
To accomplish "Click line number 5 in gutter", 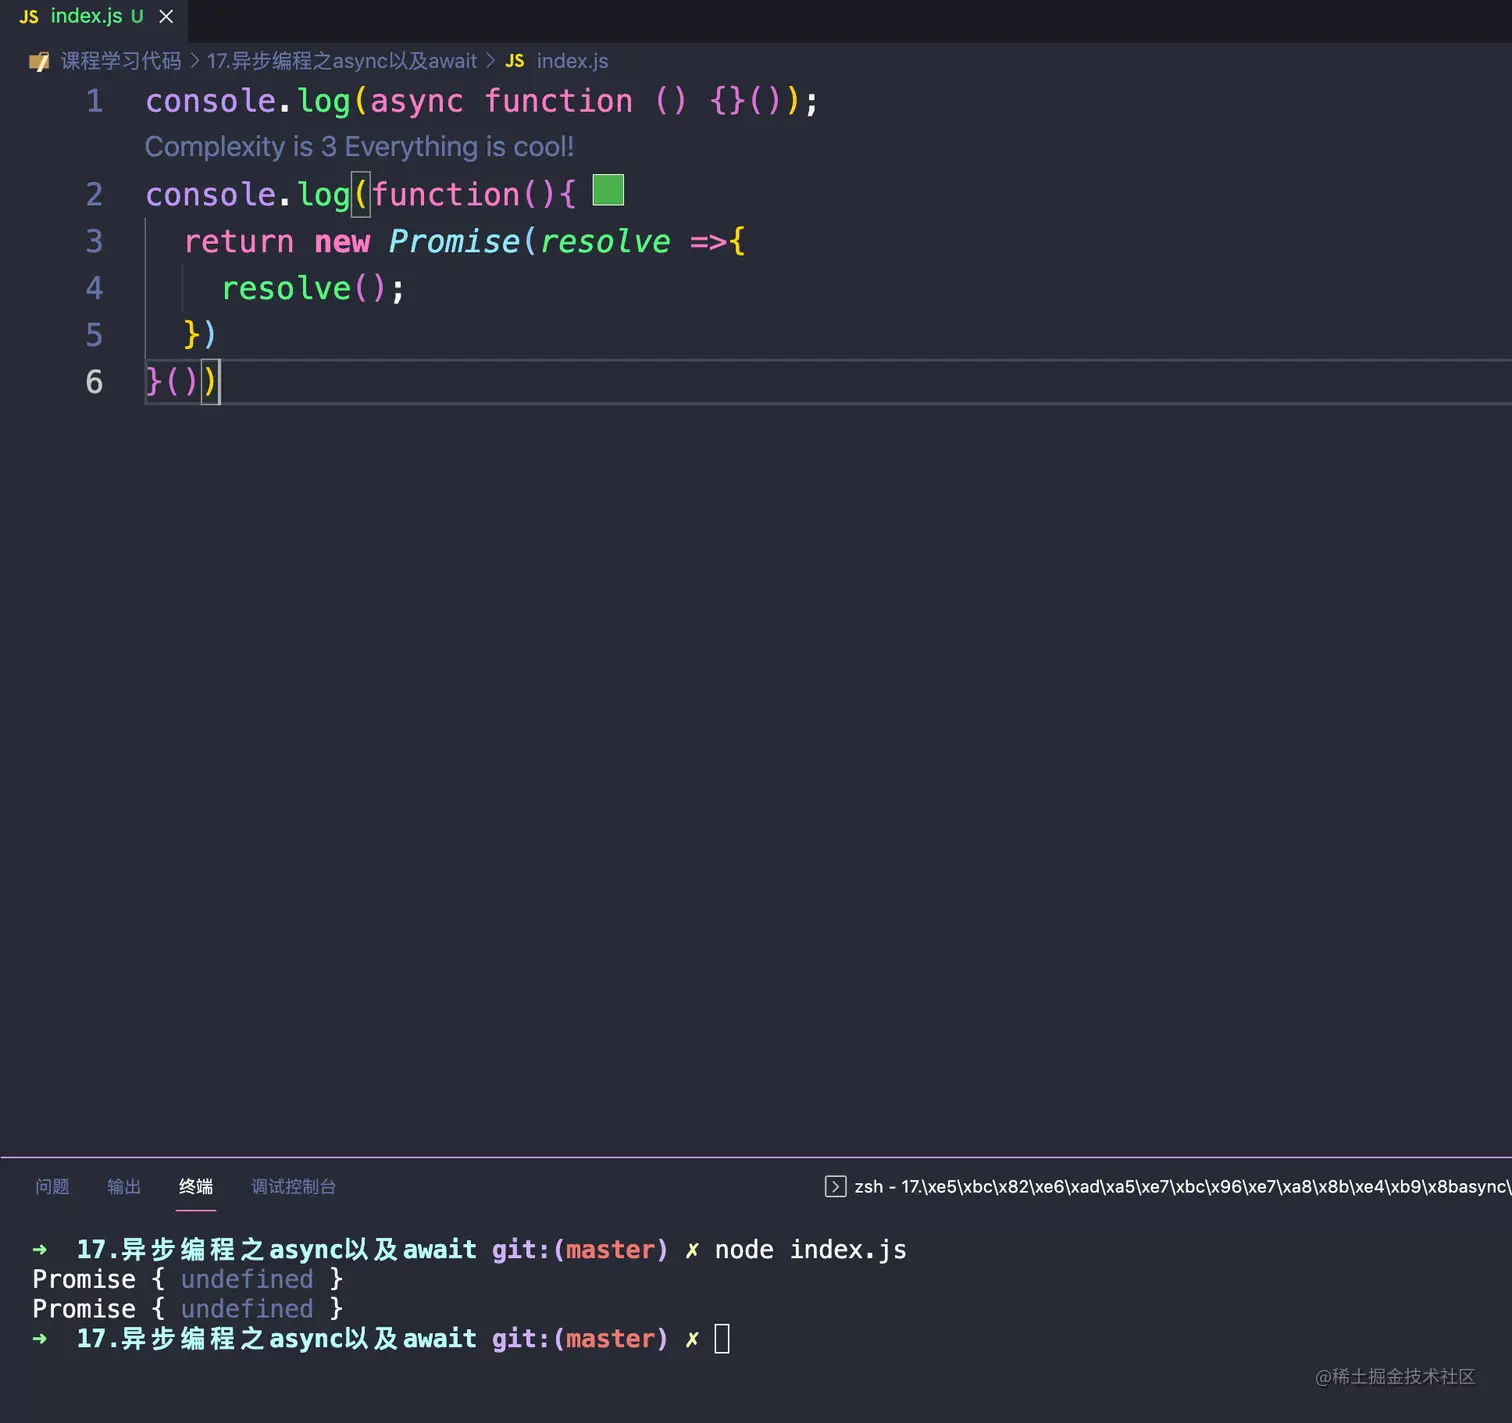I will click(x=95, y=335).
